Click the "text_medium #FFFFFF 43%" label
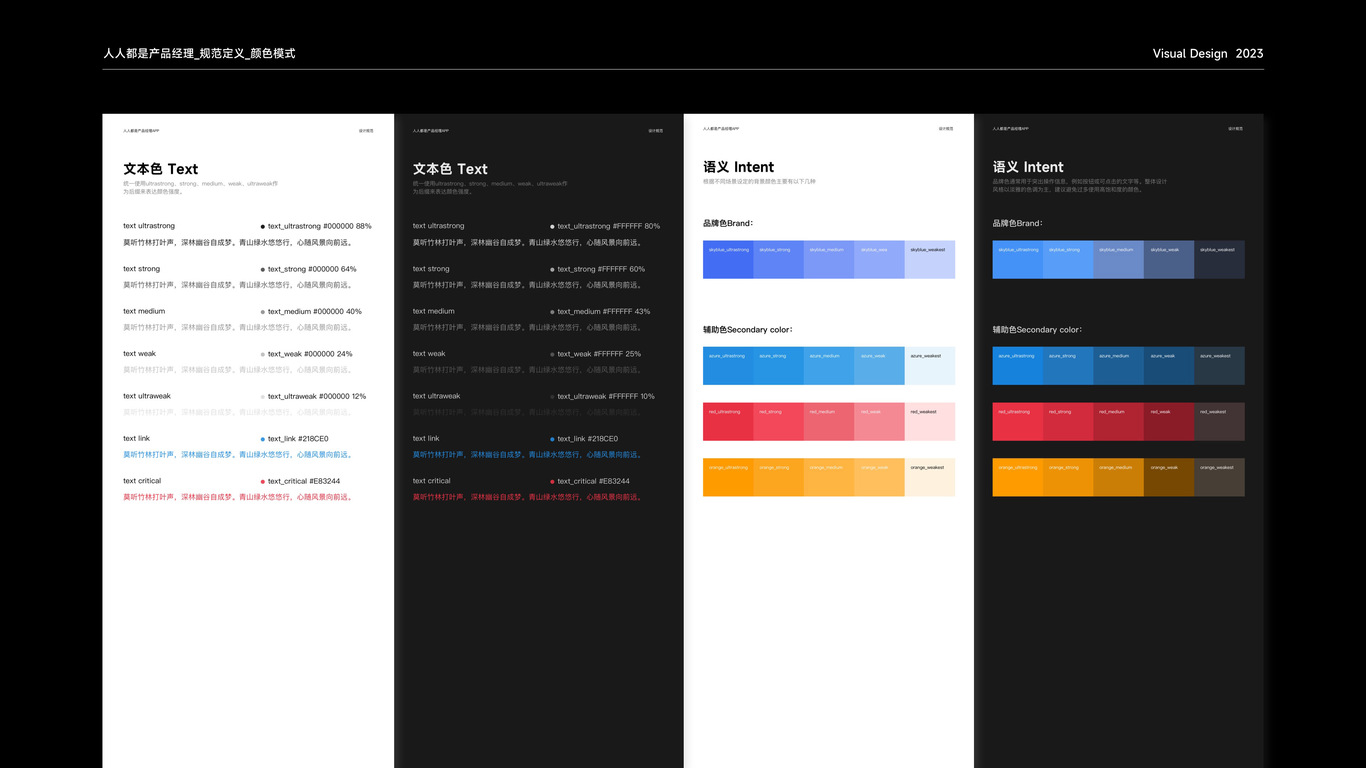The height and width of the screenshot is (768, 1366). click(x=604, y=311)
